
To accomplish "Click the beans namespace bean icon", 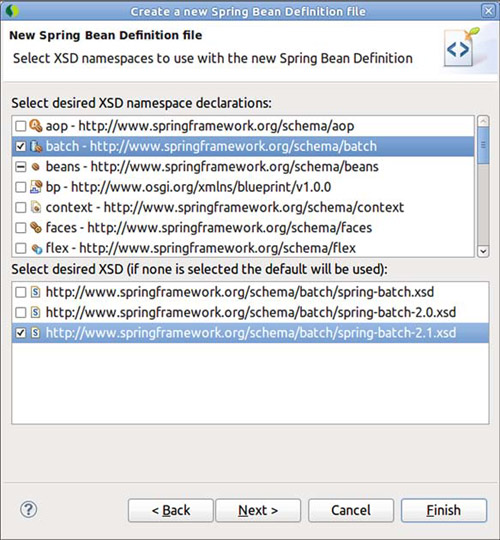I will tap(35, 167).
